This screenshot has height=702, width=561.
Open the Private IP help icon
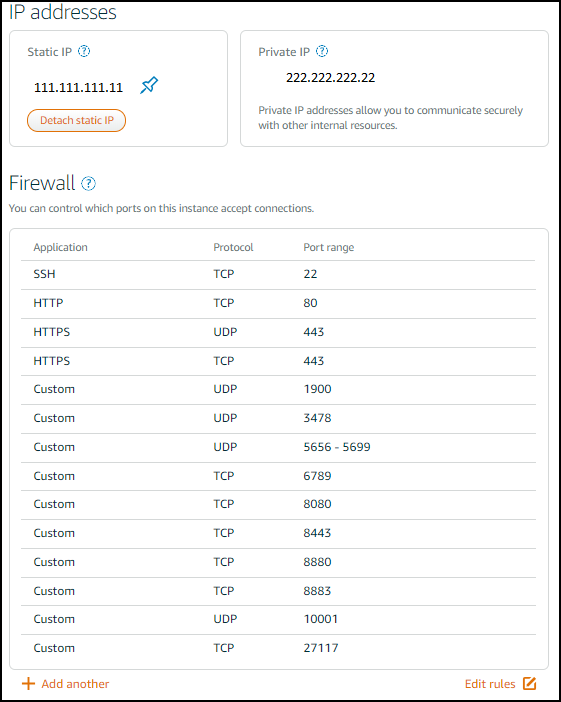[x=322, y=51]
